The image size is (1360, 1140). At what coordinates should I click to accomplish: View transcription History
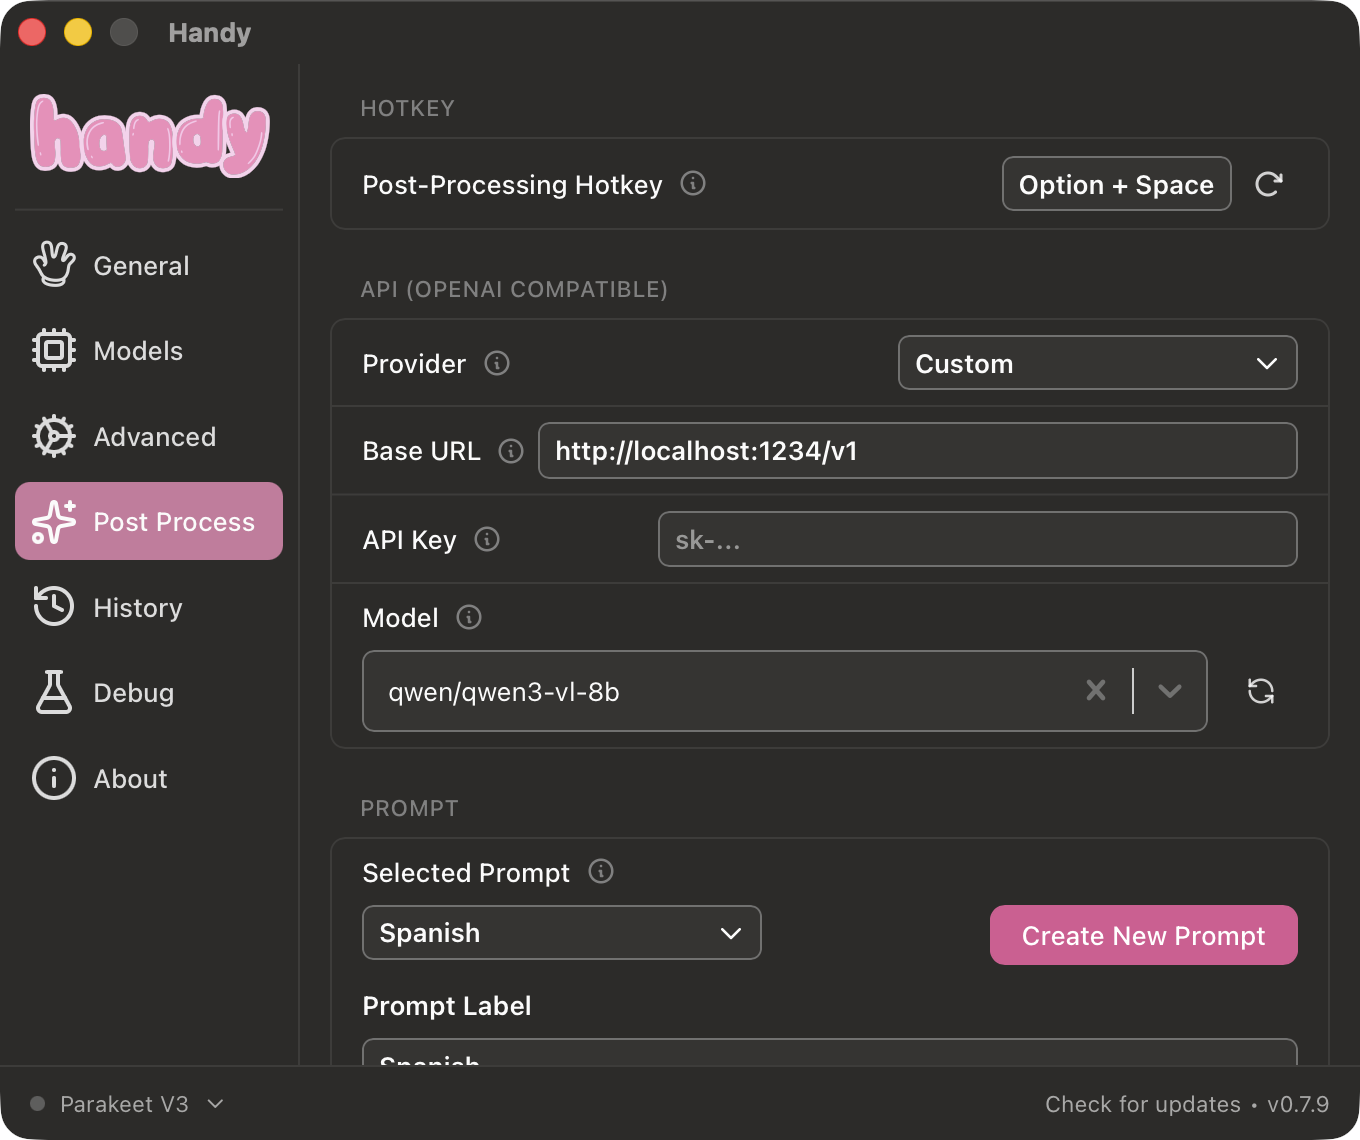[x=137, y=607]
